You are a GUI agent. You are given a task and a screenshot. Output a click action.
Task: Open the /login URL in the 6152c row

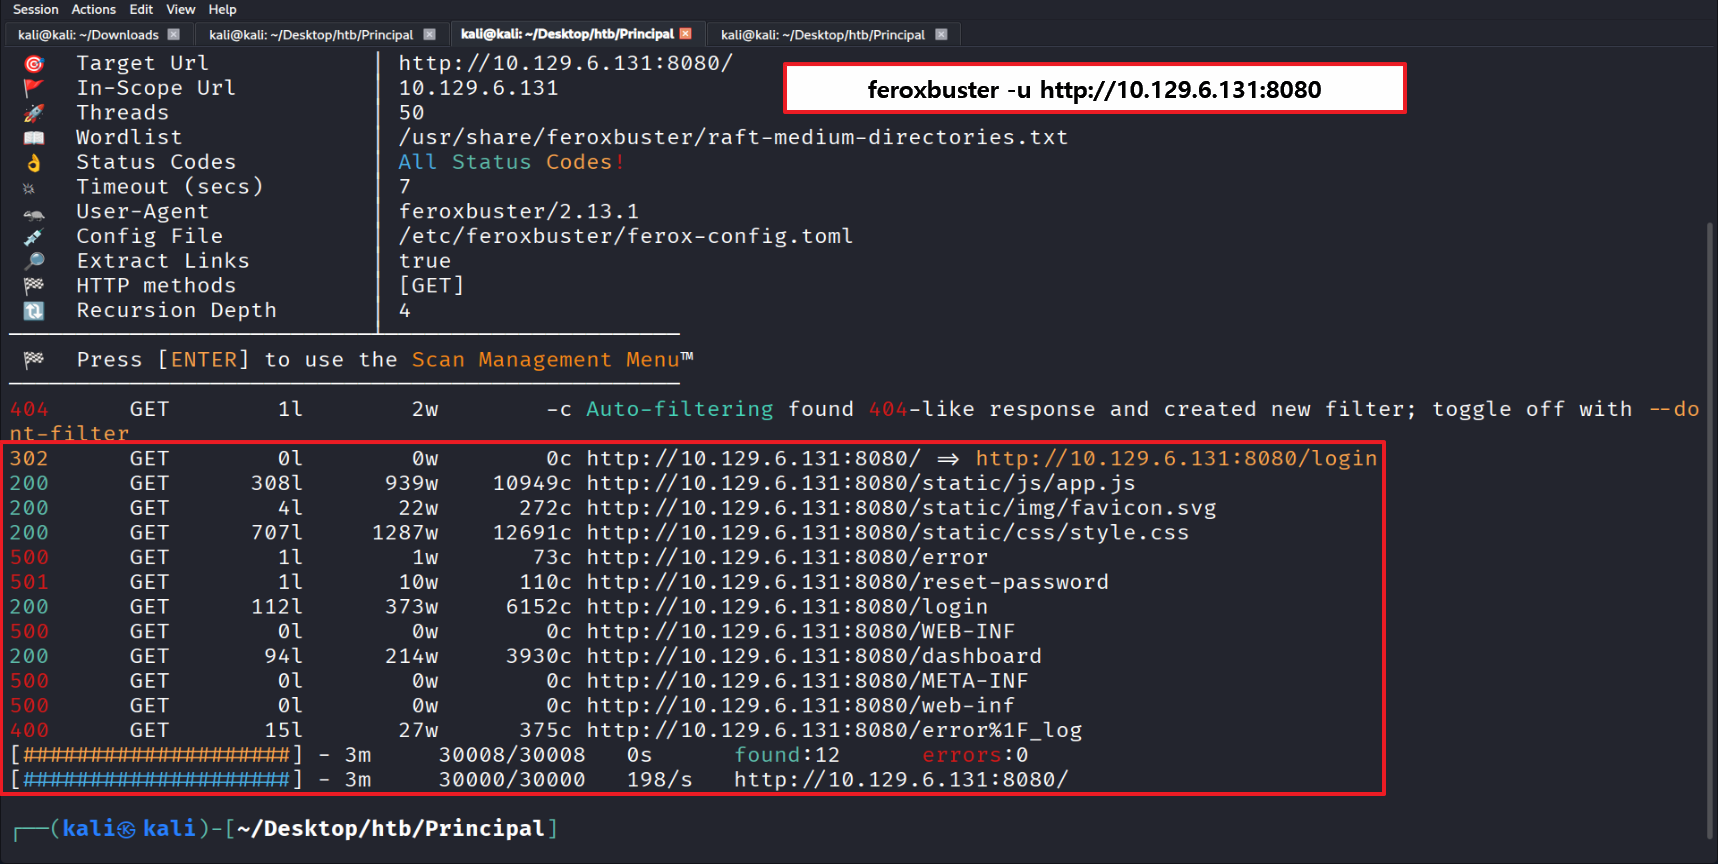tap(787, 607)
